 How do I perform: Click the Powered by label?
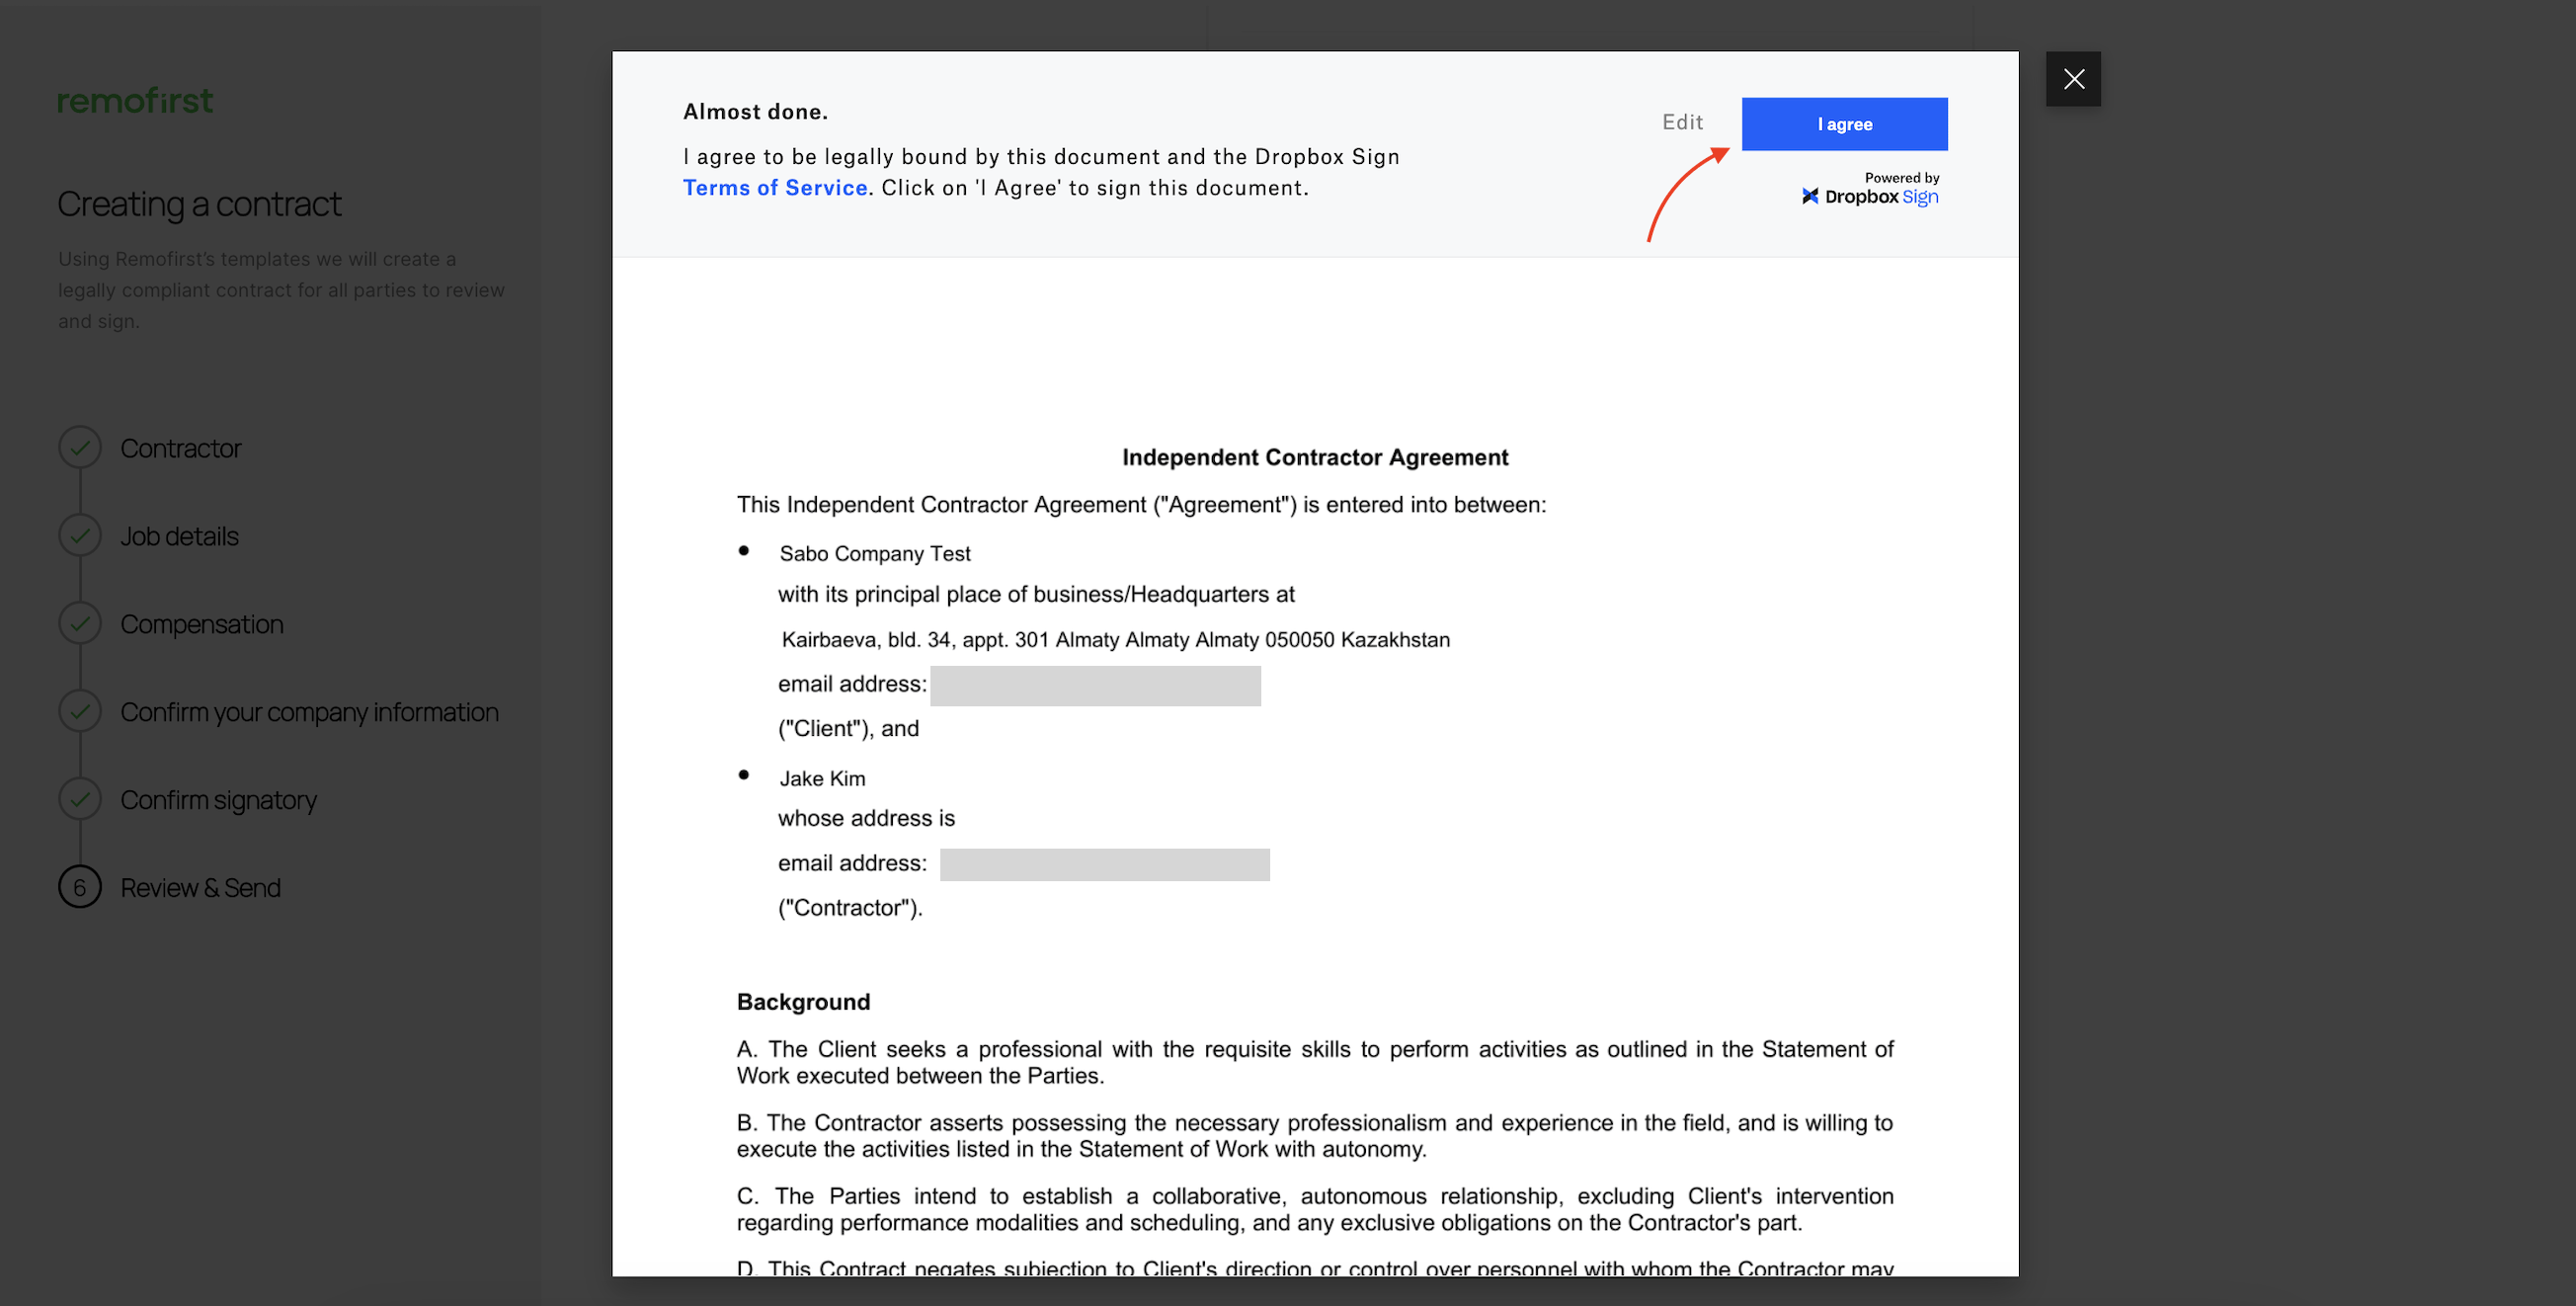[x=1902, y=178]
